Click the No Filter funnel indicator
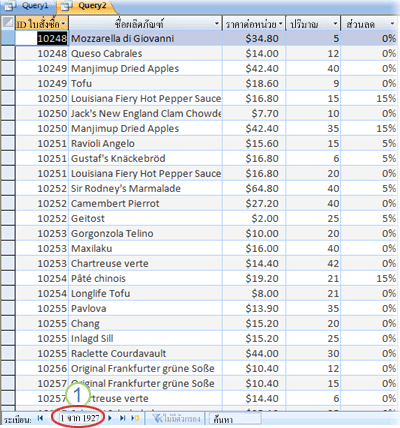This screenshot has width=400, height=428. point(176,418)
